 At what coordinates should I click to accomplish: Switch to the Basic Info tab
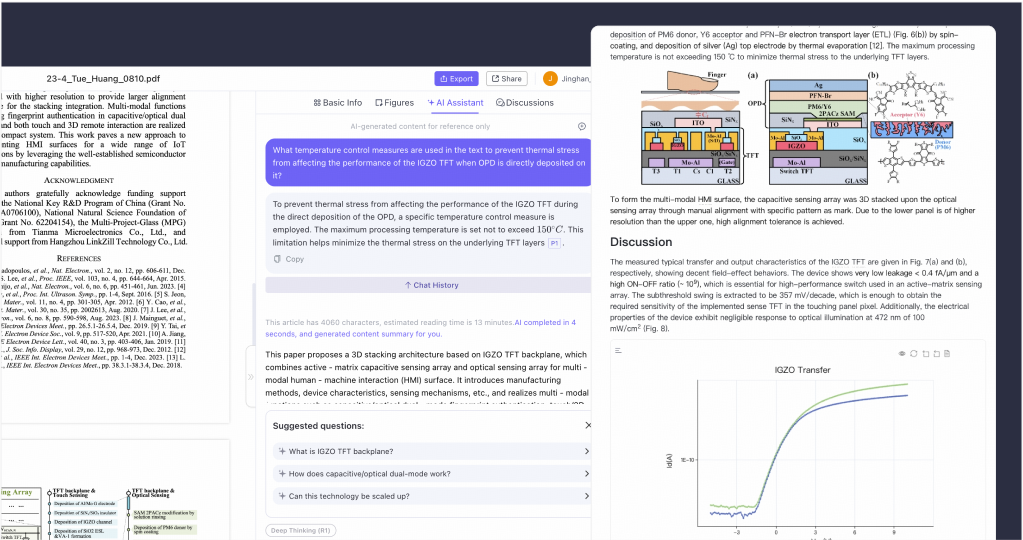[x=337, y=102]
